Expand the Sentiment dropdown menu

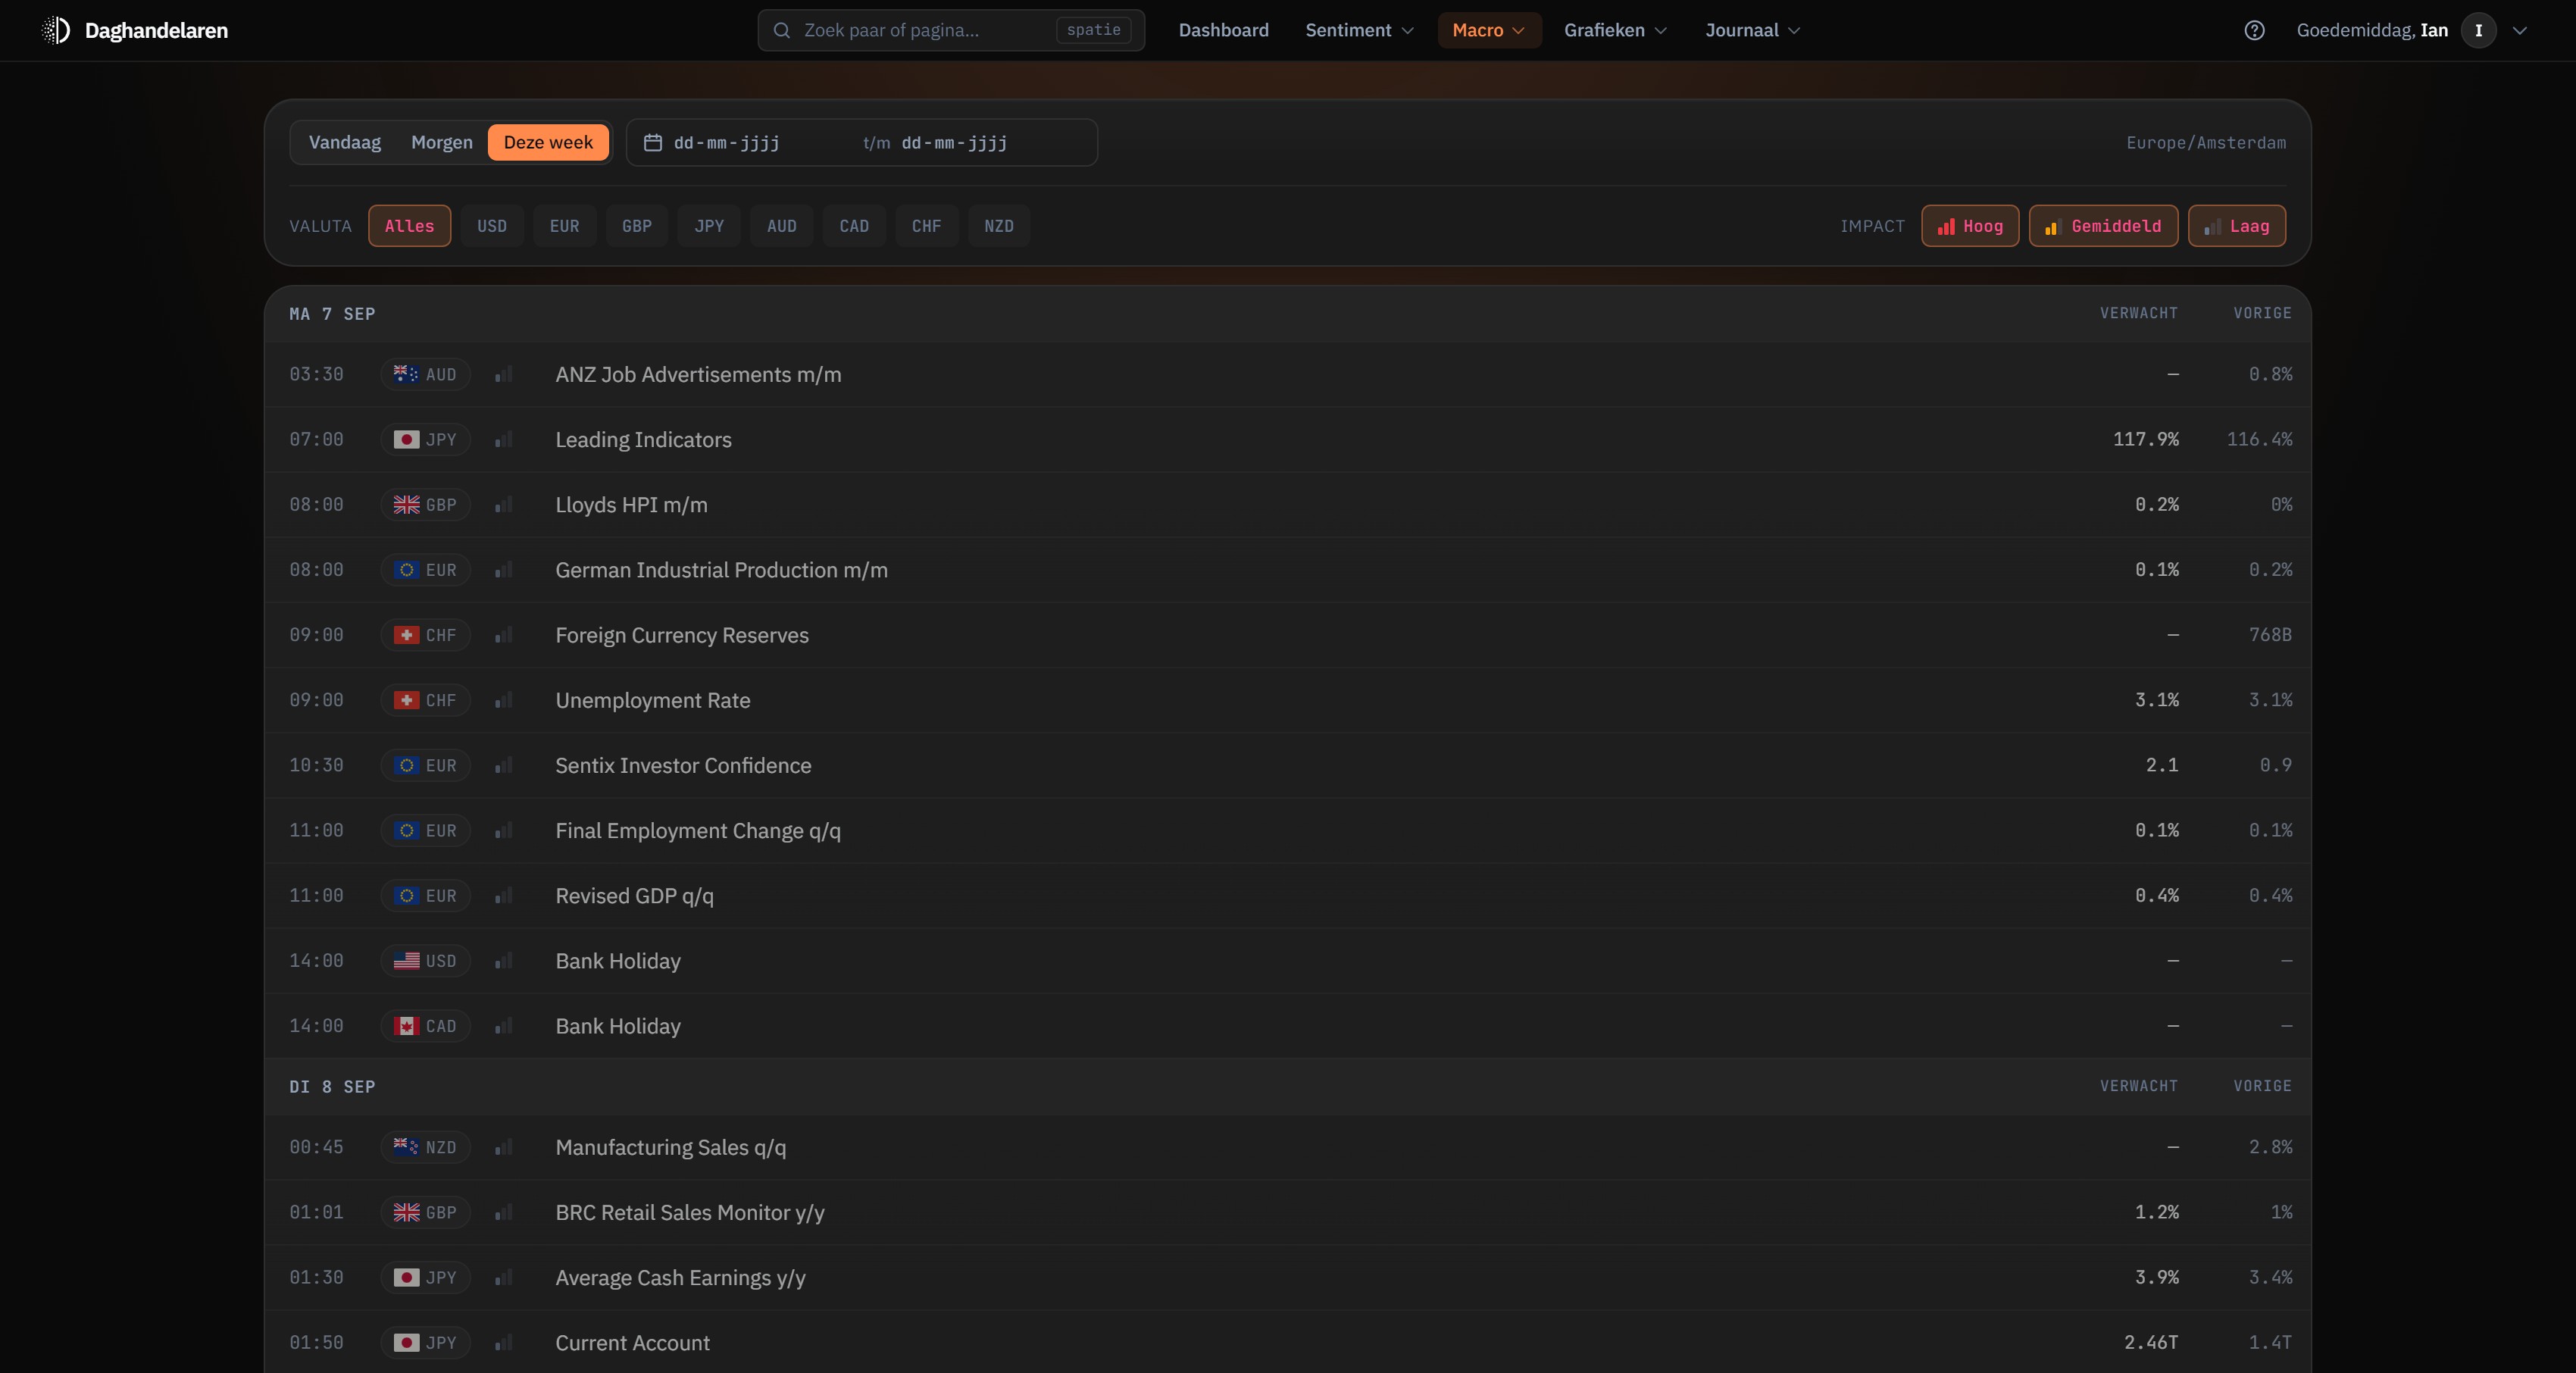pos(1359,30)
